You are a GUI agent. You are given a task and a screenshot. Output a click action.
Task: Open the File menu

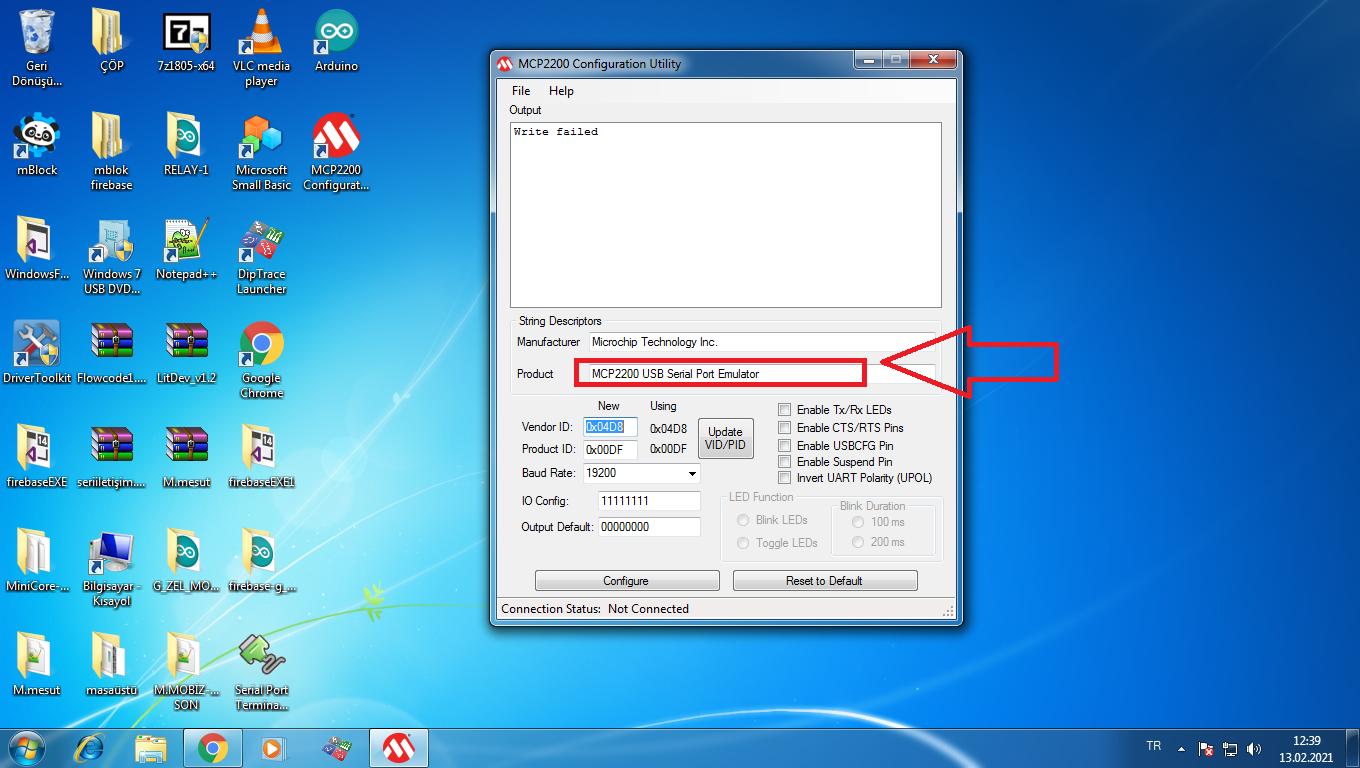521,91
